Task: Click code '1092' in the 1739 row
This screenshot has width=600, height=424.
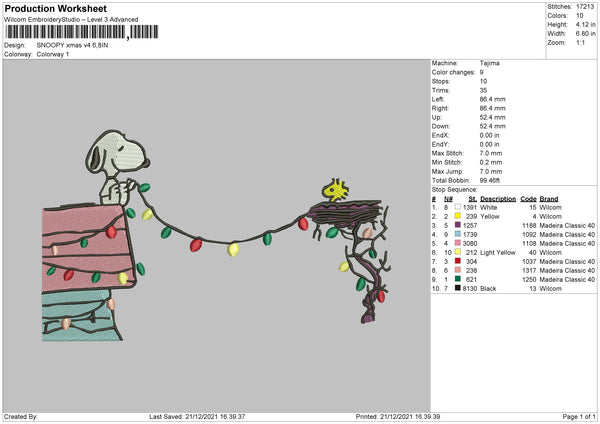Action: click(x=529, y=235)
